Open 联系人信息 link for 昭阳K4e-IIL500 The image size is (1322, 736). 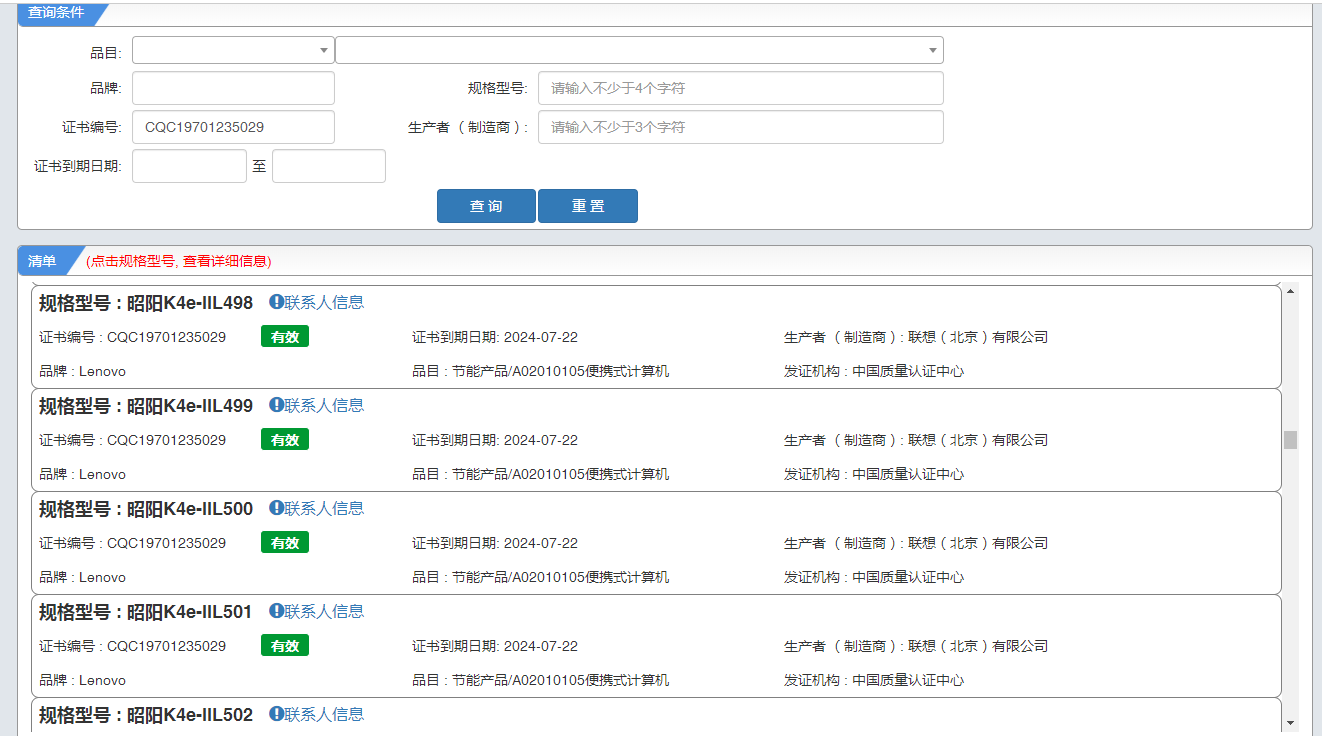(x=324, y=508)
